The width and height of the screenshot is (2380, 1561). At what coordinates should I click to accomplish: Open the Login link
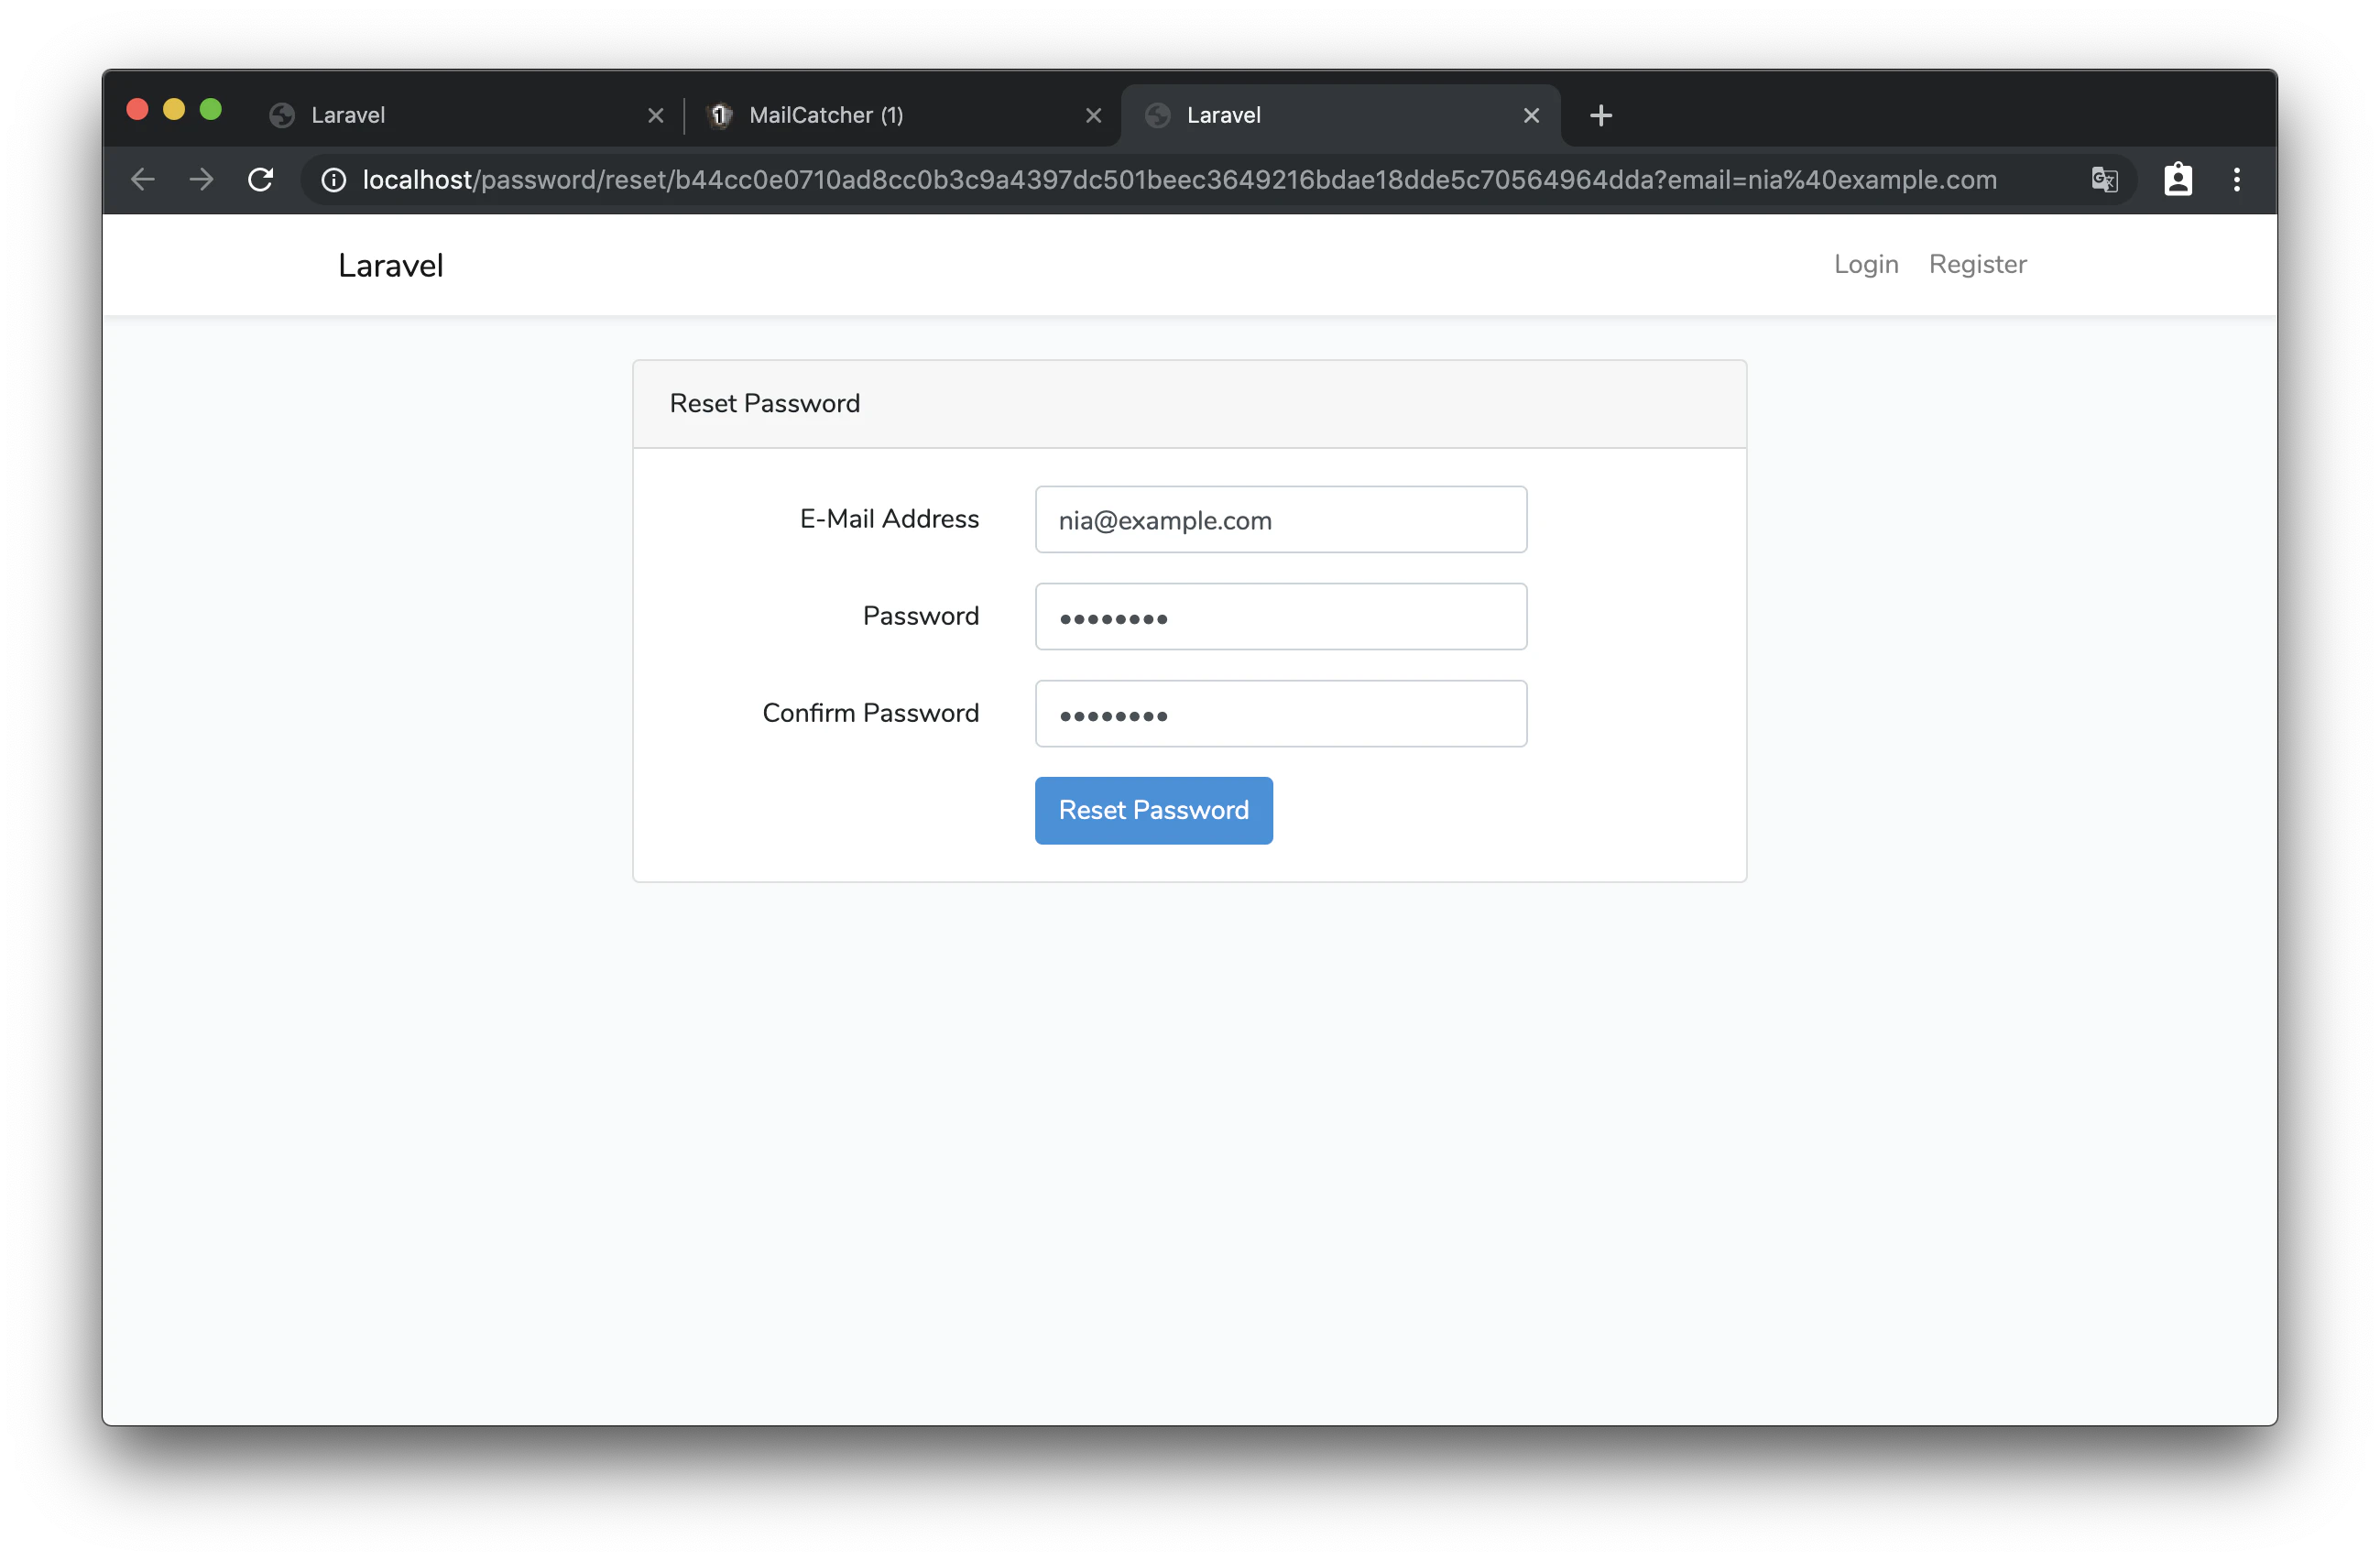[1866, 264]
